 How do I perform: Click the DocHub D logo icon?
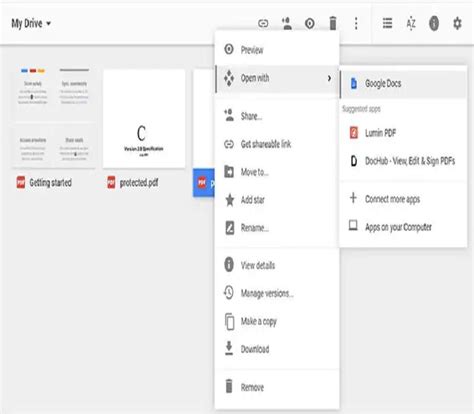[354, 161]
